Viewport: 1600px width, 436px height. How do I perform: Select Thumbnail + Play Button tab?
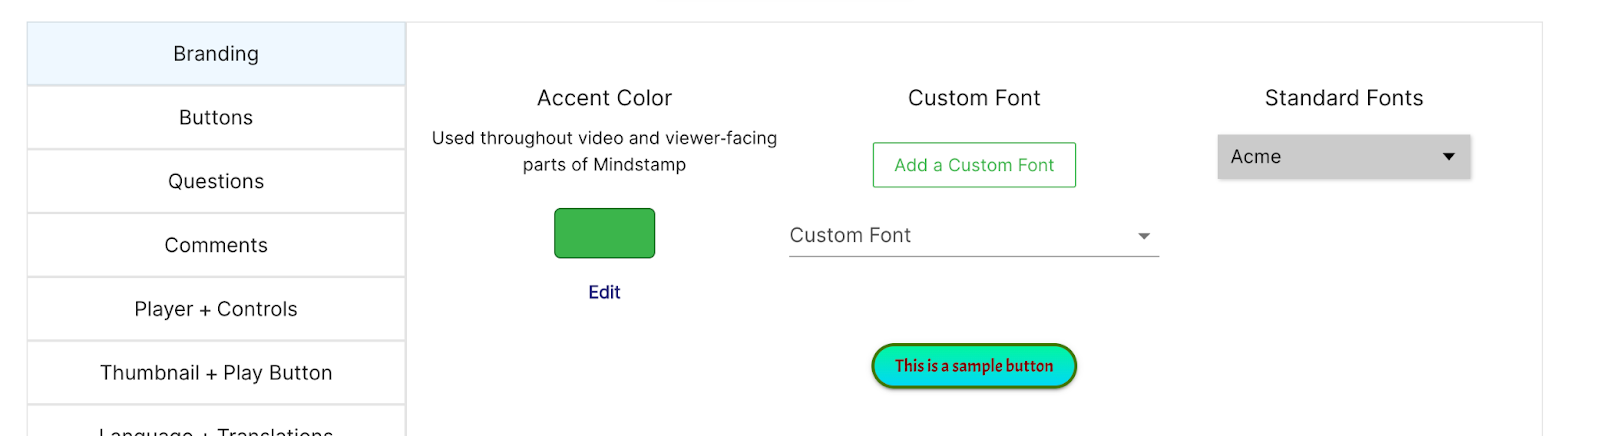(x=216, y=373)
